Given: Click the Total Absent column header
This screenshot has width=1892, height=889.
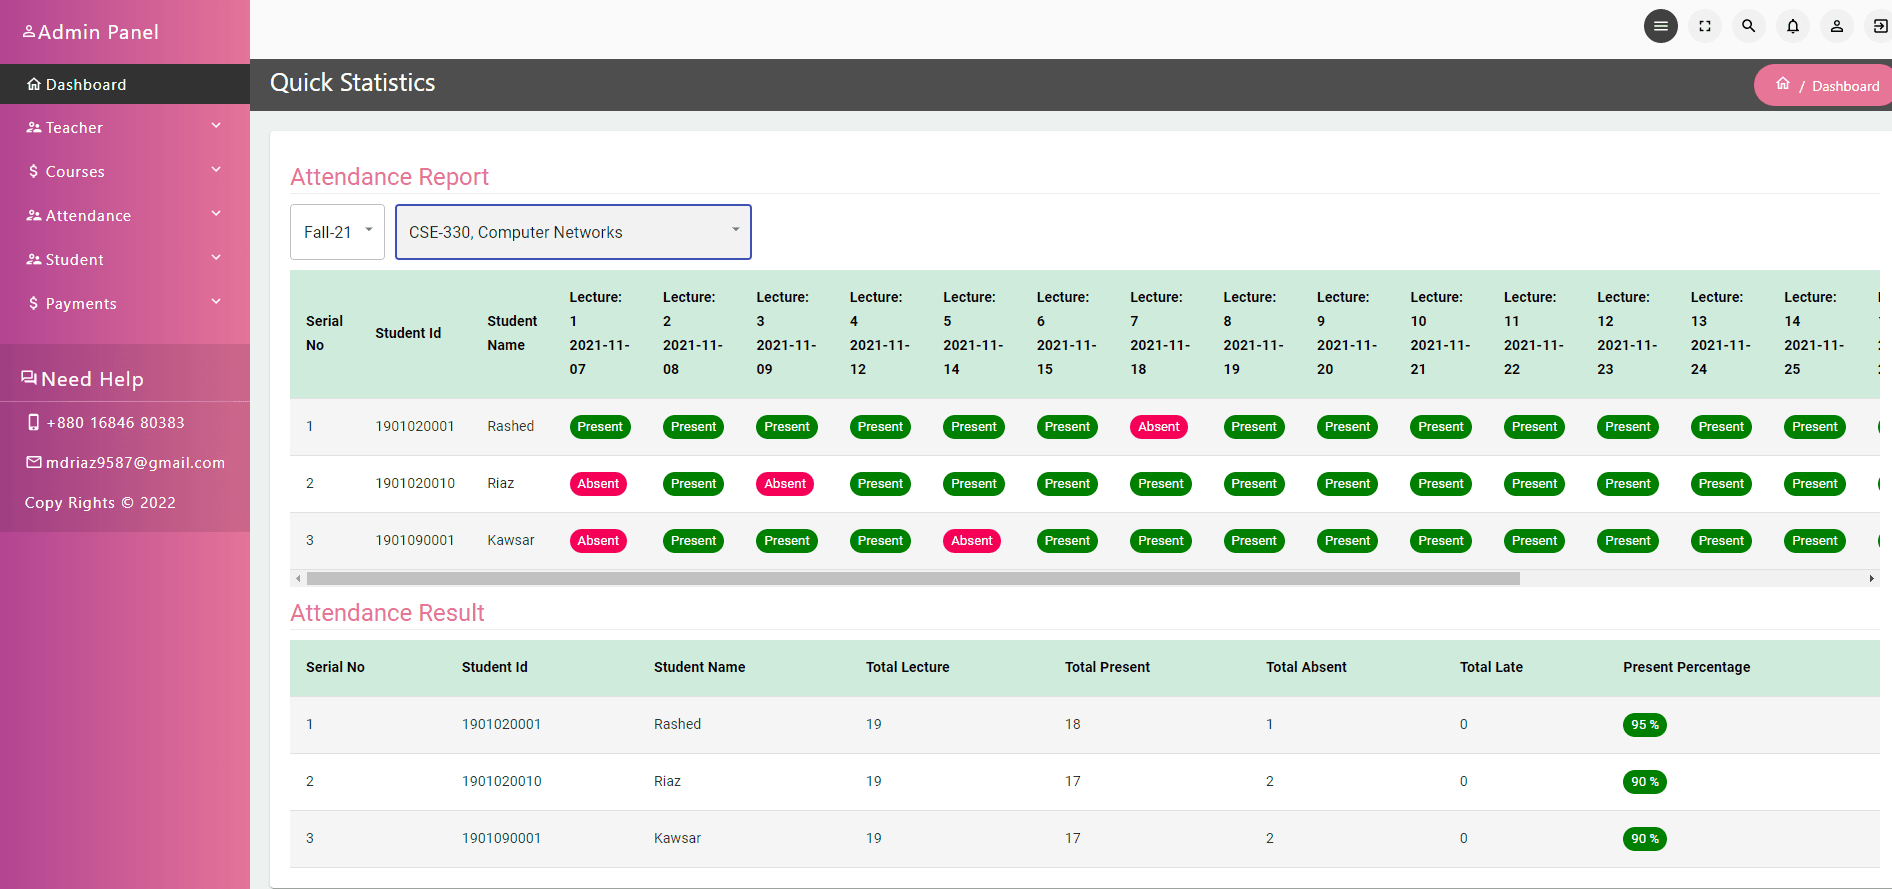Looking at the screenshot, I should 1306,667.
